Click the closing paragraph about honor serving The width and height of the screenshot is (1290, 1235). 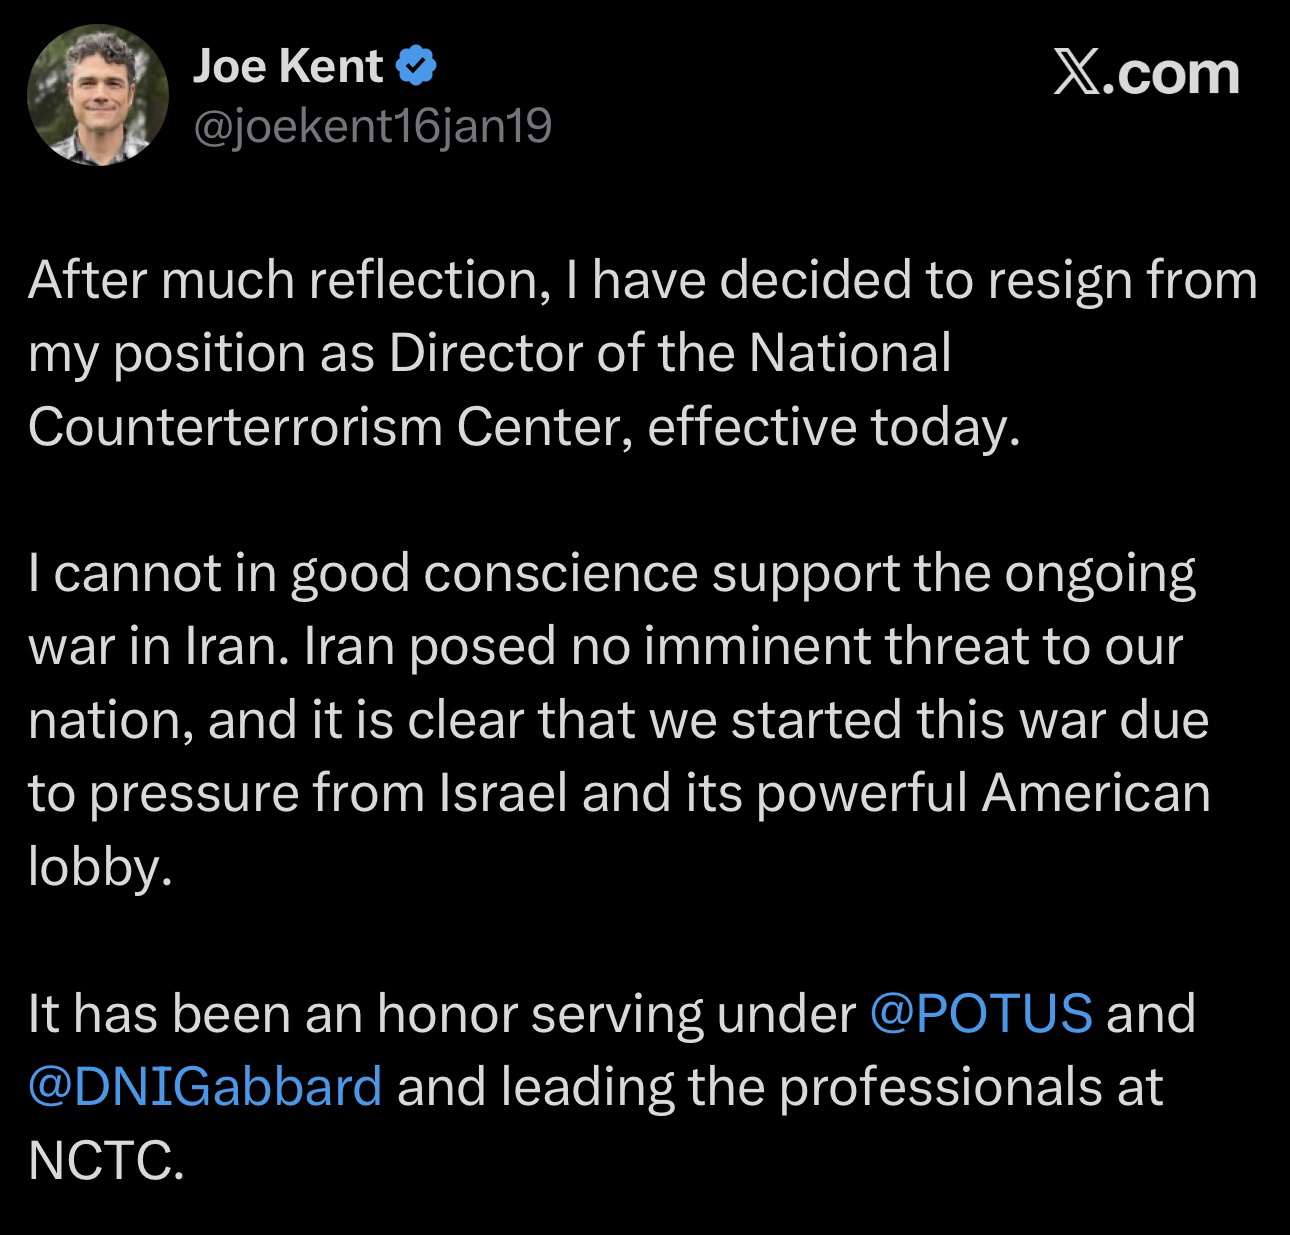coord(610,1086)
